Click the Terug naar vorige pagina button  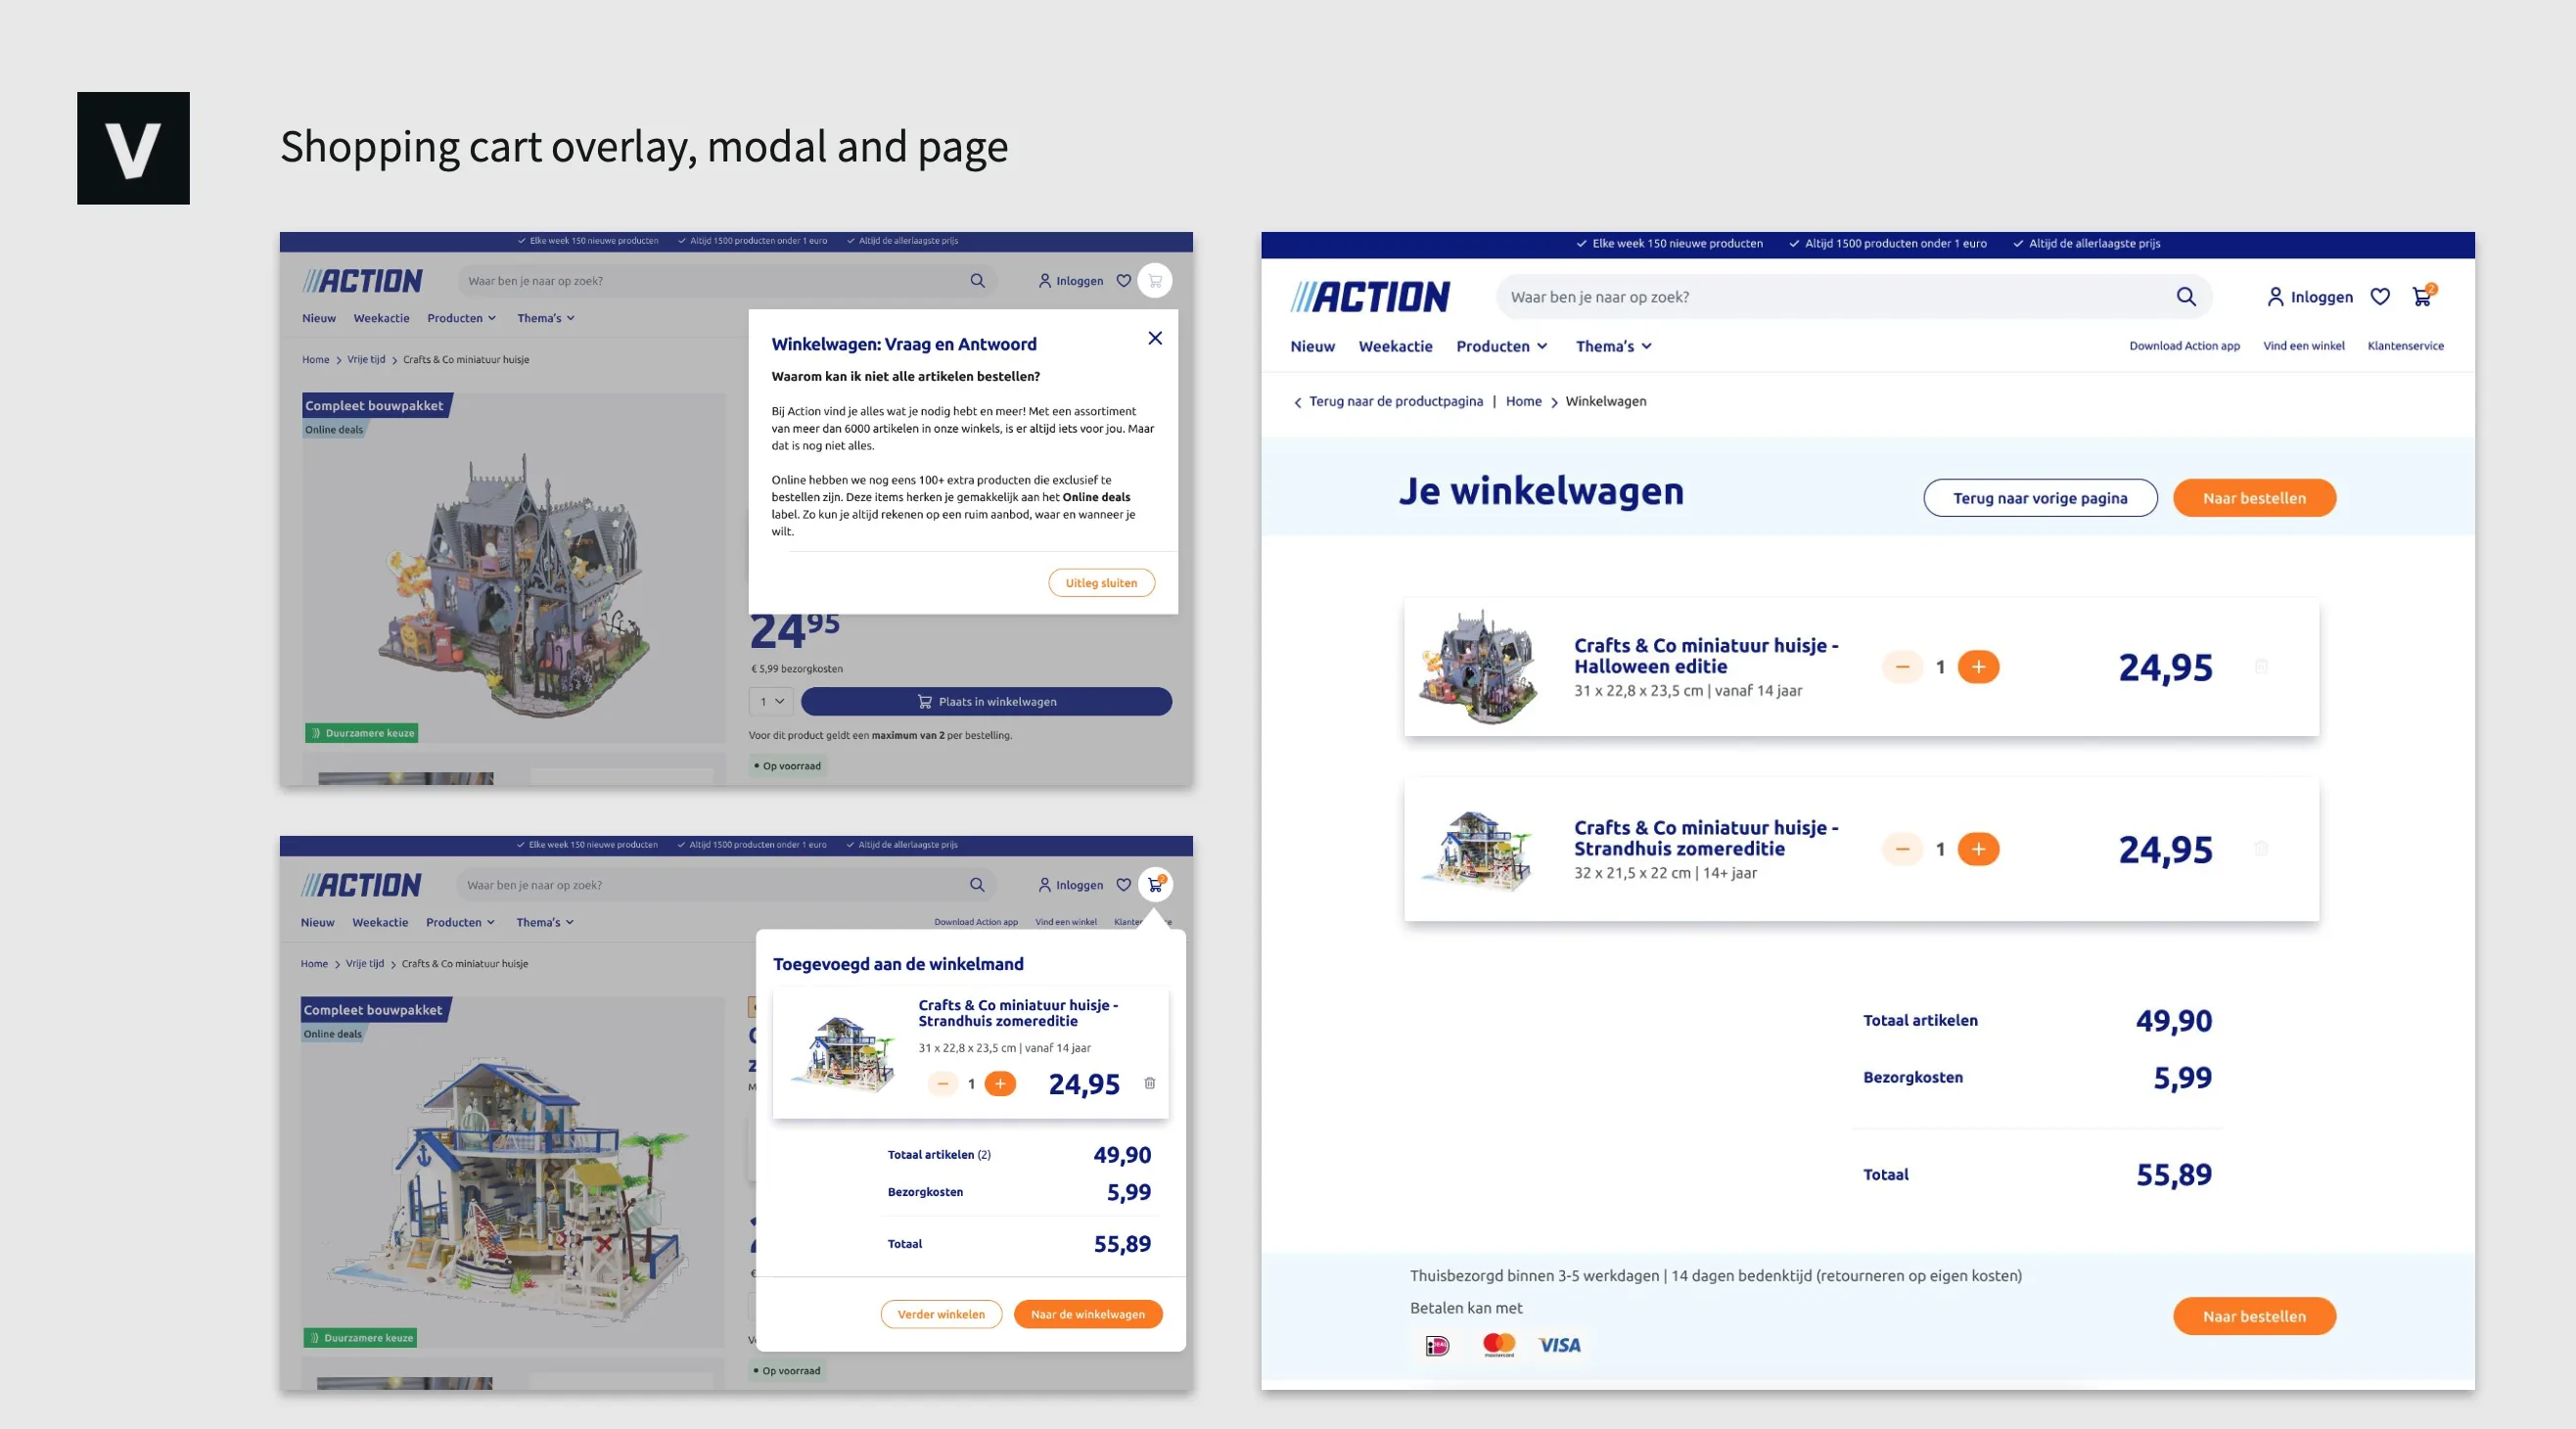click(2040, 498)
